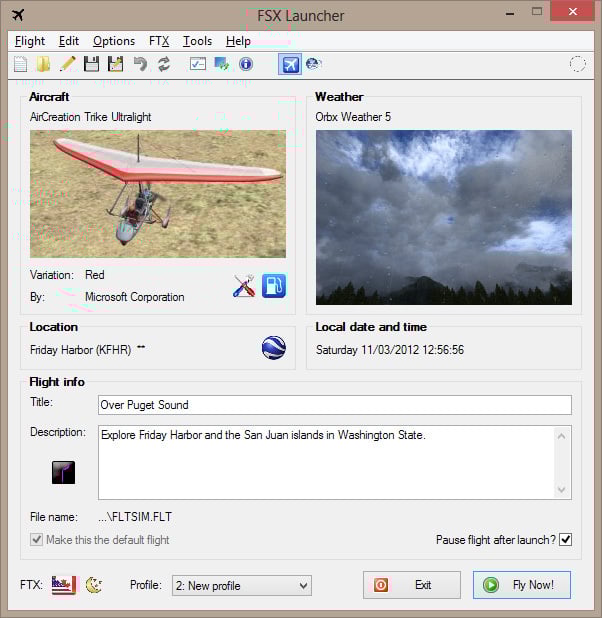Click the ...\FLTSIM.FLT file name text
Screen dimensions: 602x618
tap(135, 517)
